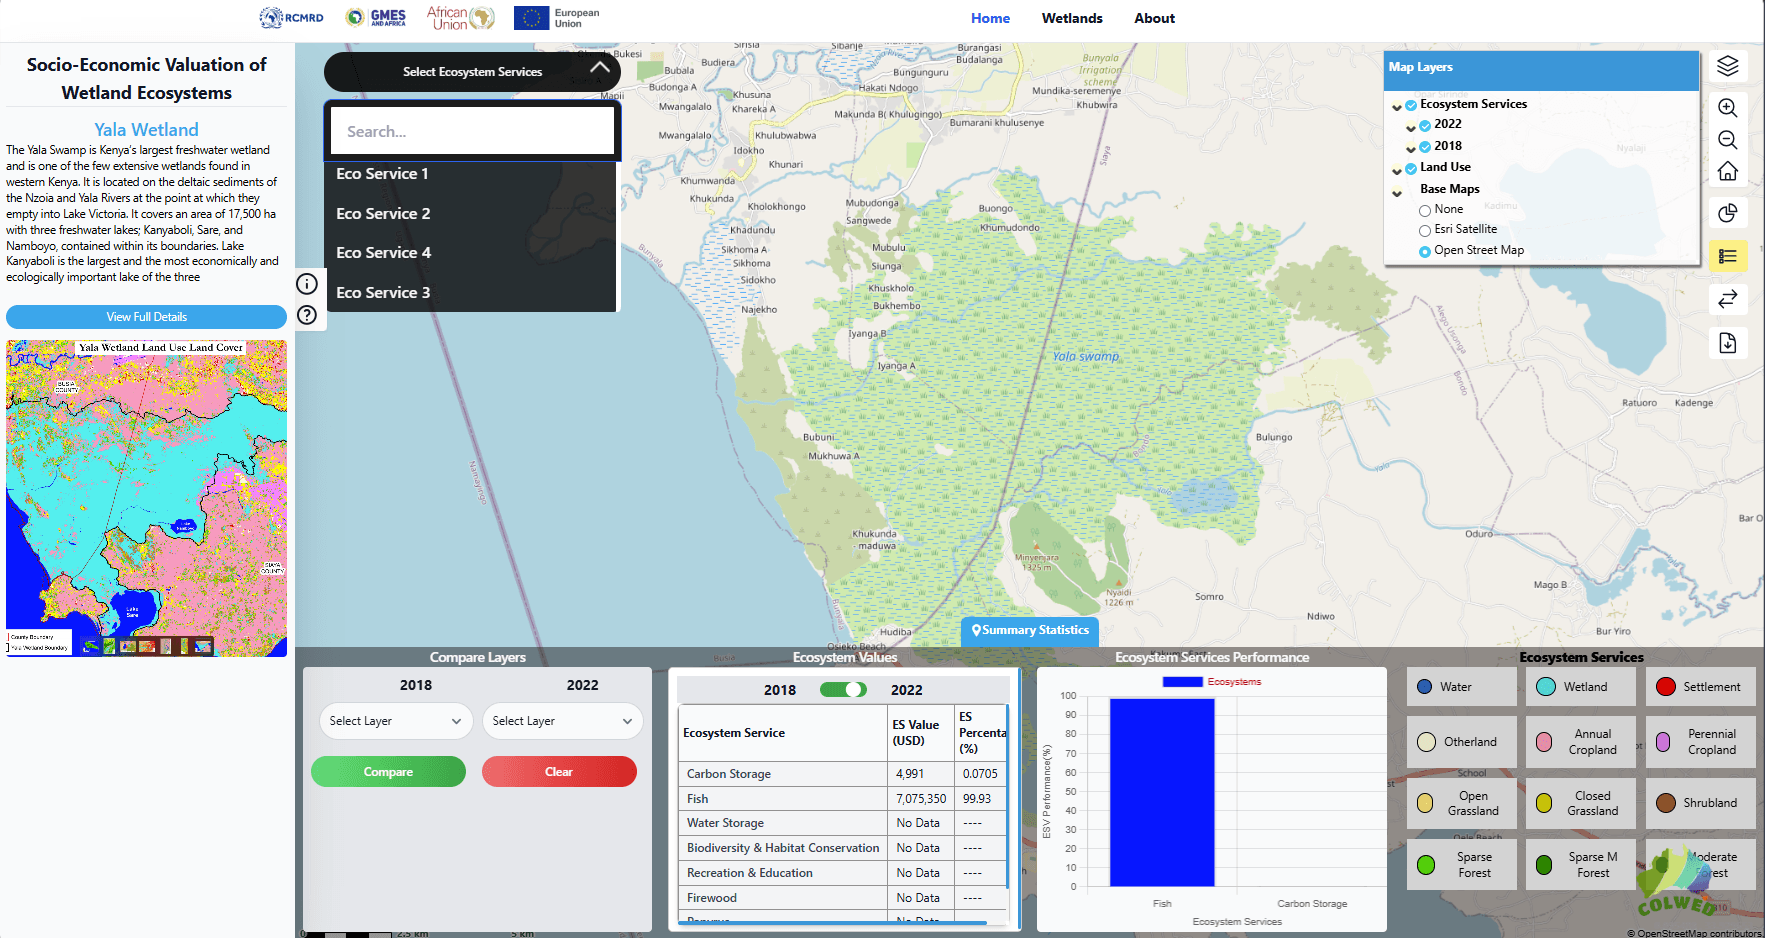Click the Summary Statistics location pin icon

[976, 630]
